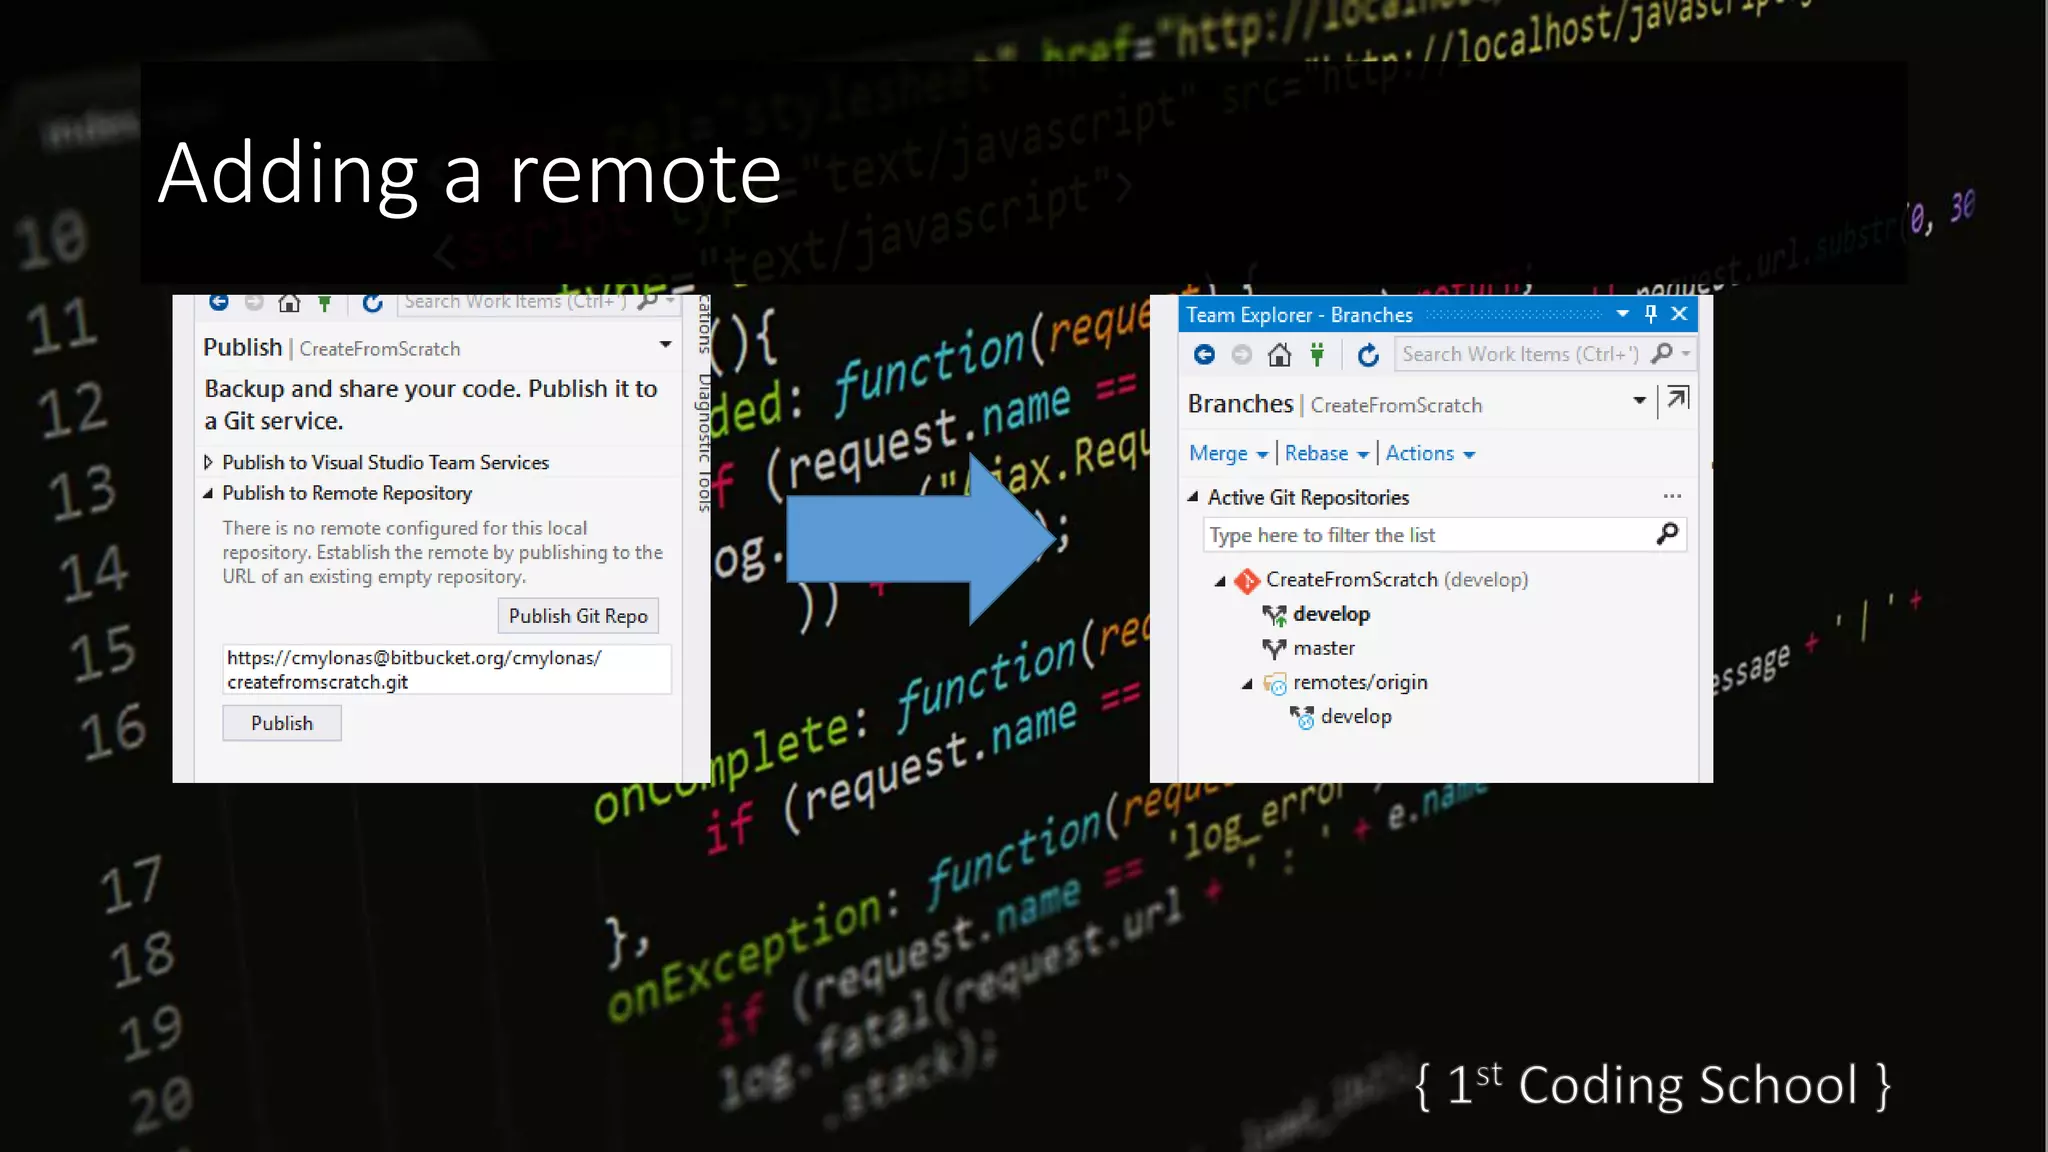Click refresh icon in Publish panel toolbar

click(x=372, y=303)
